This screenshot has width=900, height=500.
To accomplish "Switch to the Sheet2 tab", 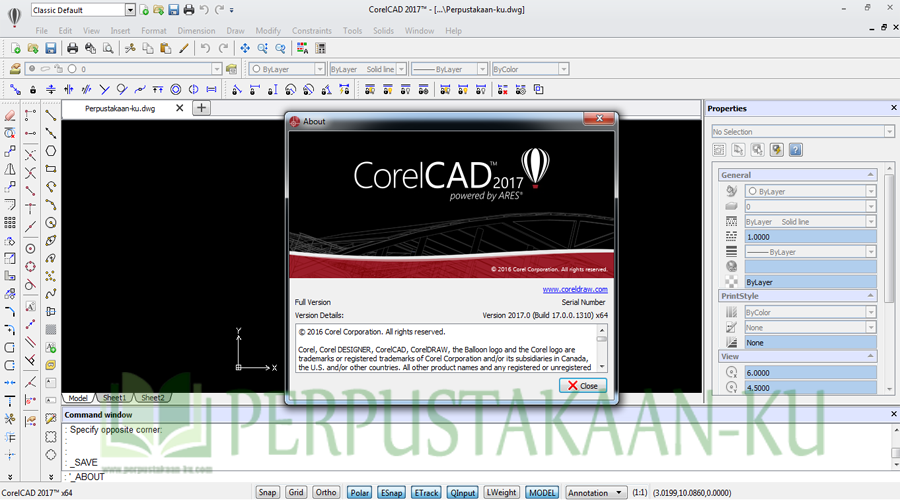I will (153, 398).
